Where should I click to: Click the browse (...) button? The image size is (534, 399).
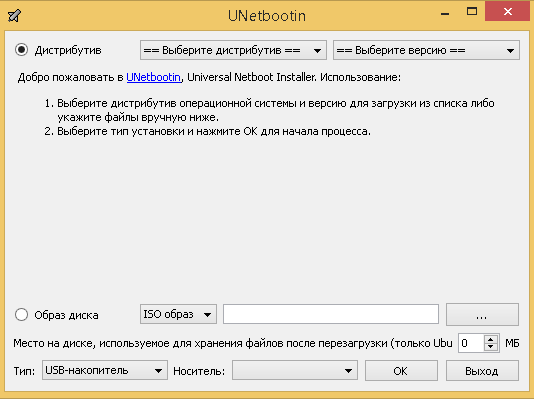point(483,314)
